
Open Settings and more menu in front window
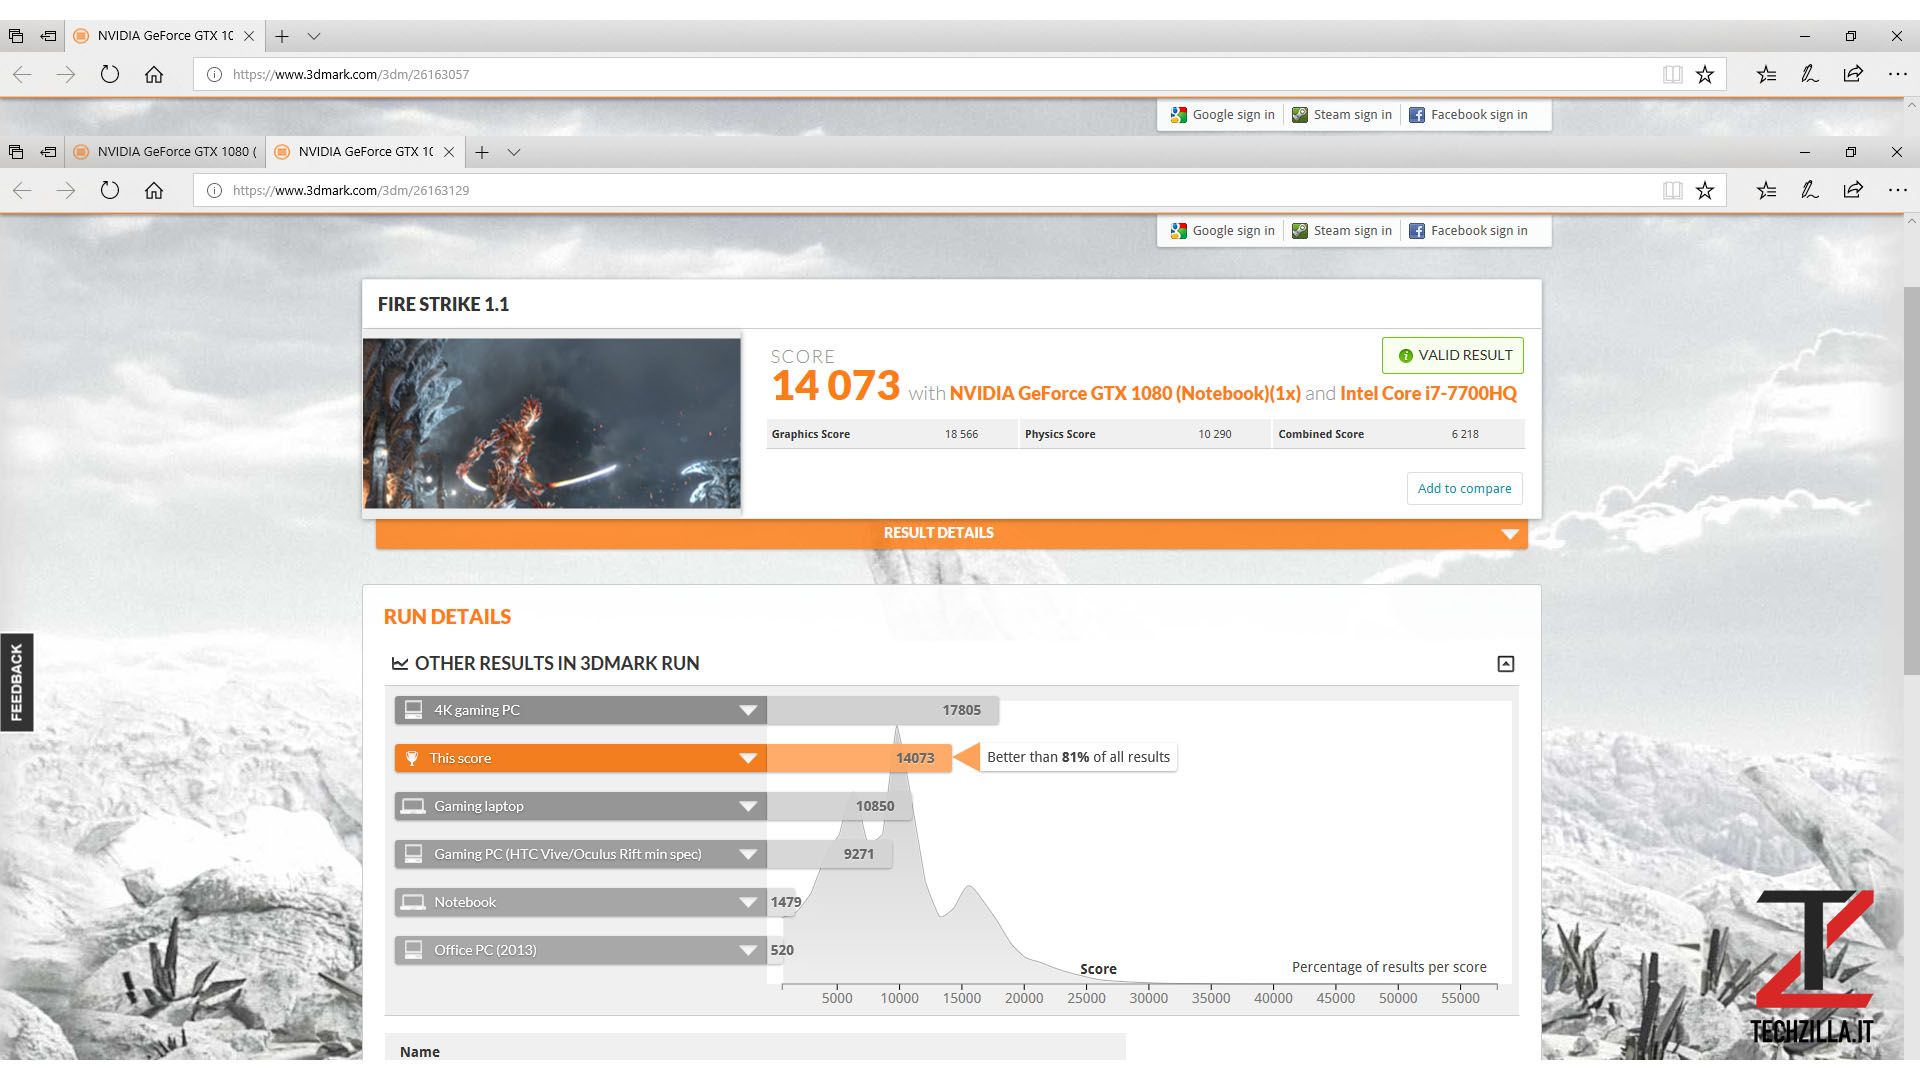(1897, 190)
